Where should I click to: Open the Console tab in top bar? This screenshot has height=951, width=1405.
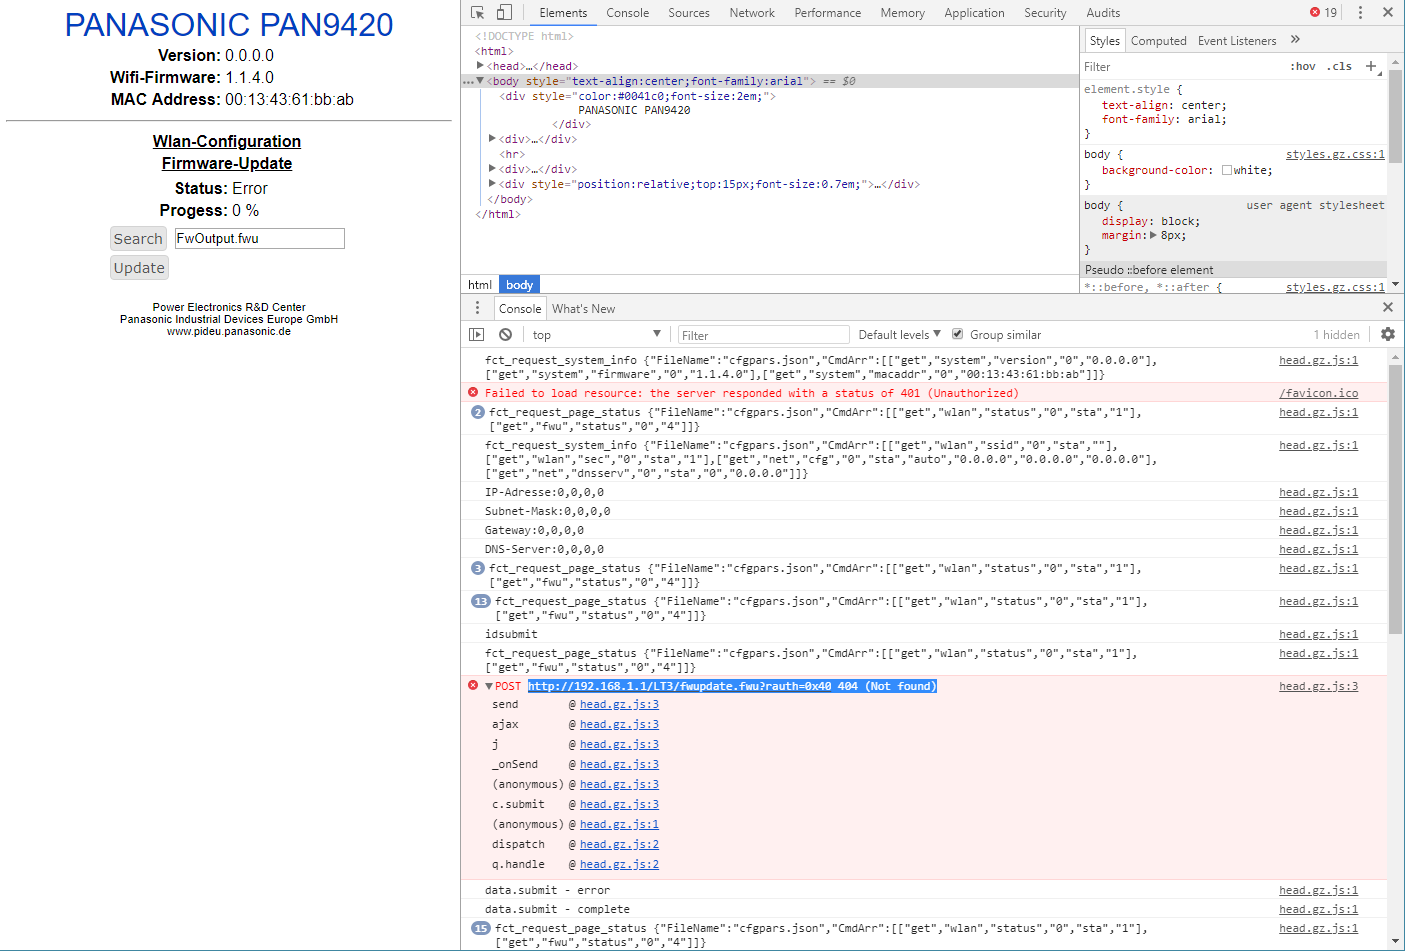pyautogui.click(x=628, y=13)
